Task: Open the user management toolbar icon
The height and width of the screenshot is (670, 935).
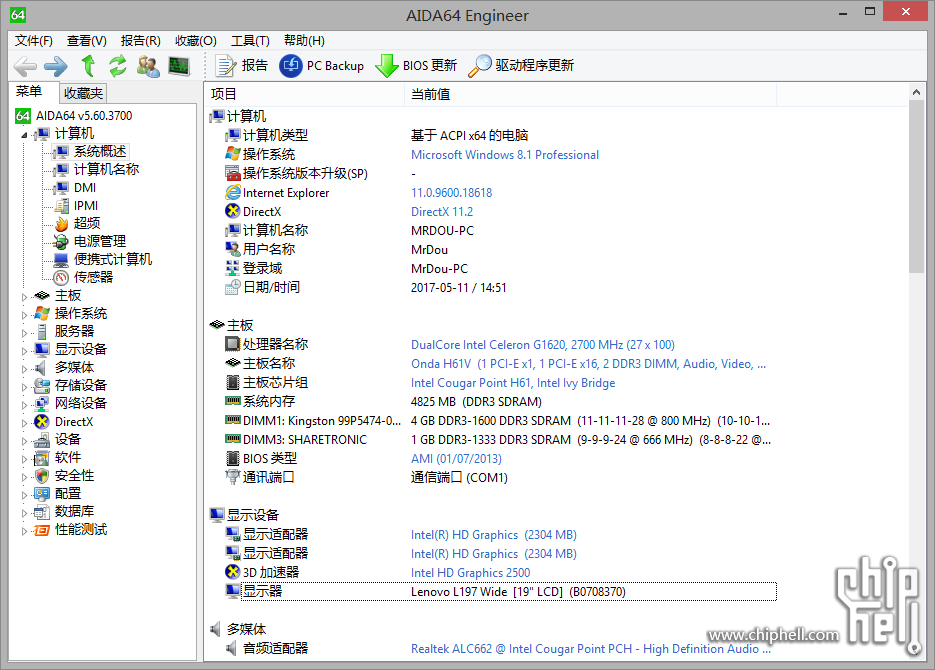Action: (148, 66)
